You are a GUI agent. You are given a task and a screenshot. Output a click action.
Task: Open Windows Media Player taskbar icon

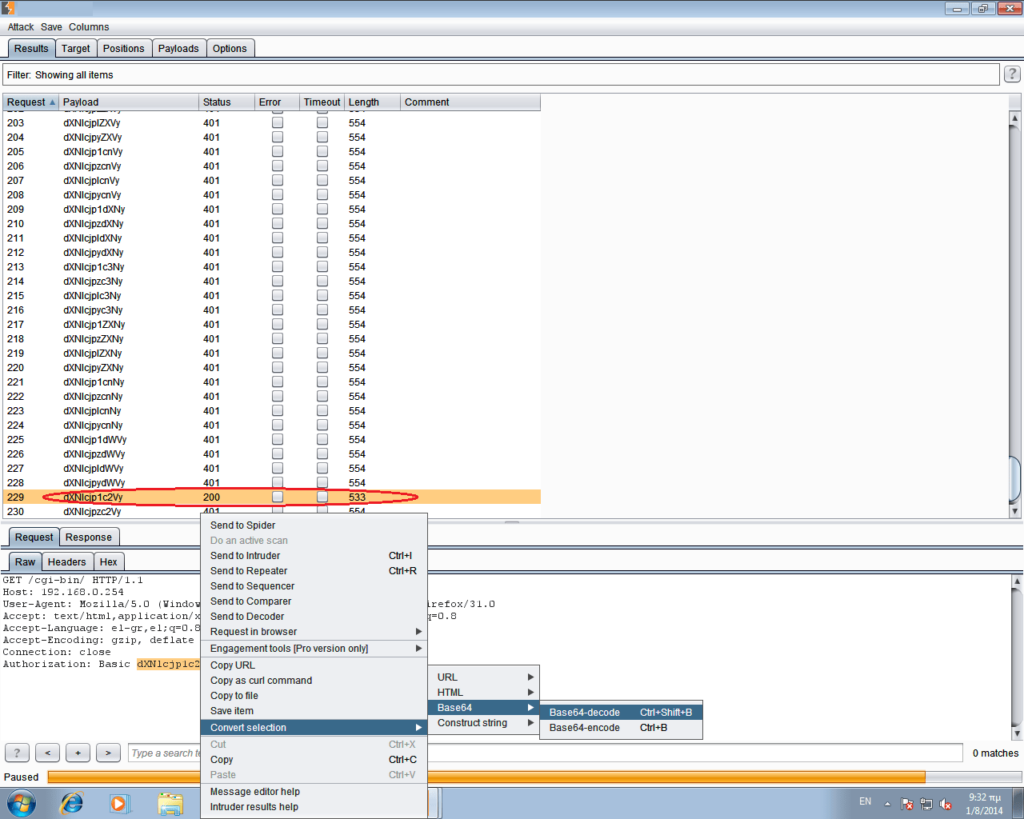pyautogui.click(x=120, y=803)
